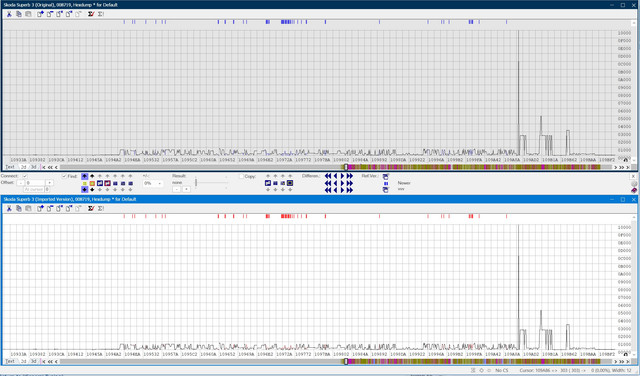Click the highlighted down-arrow Find icon

pos(84,190)
